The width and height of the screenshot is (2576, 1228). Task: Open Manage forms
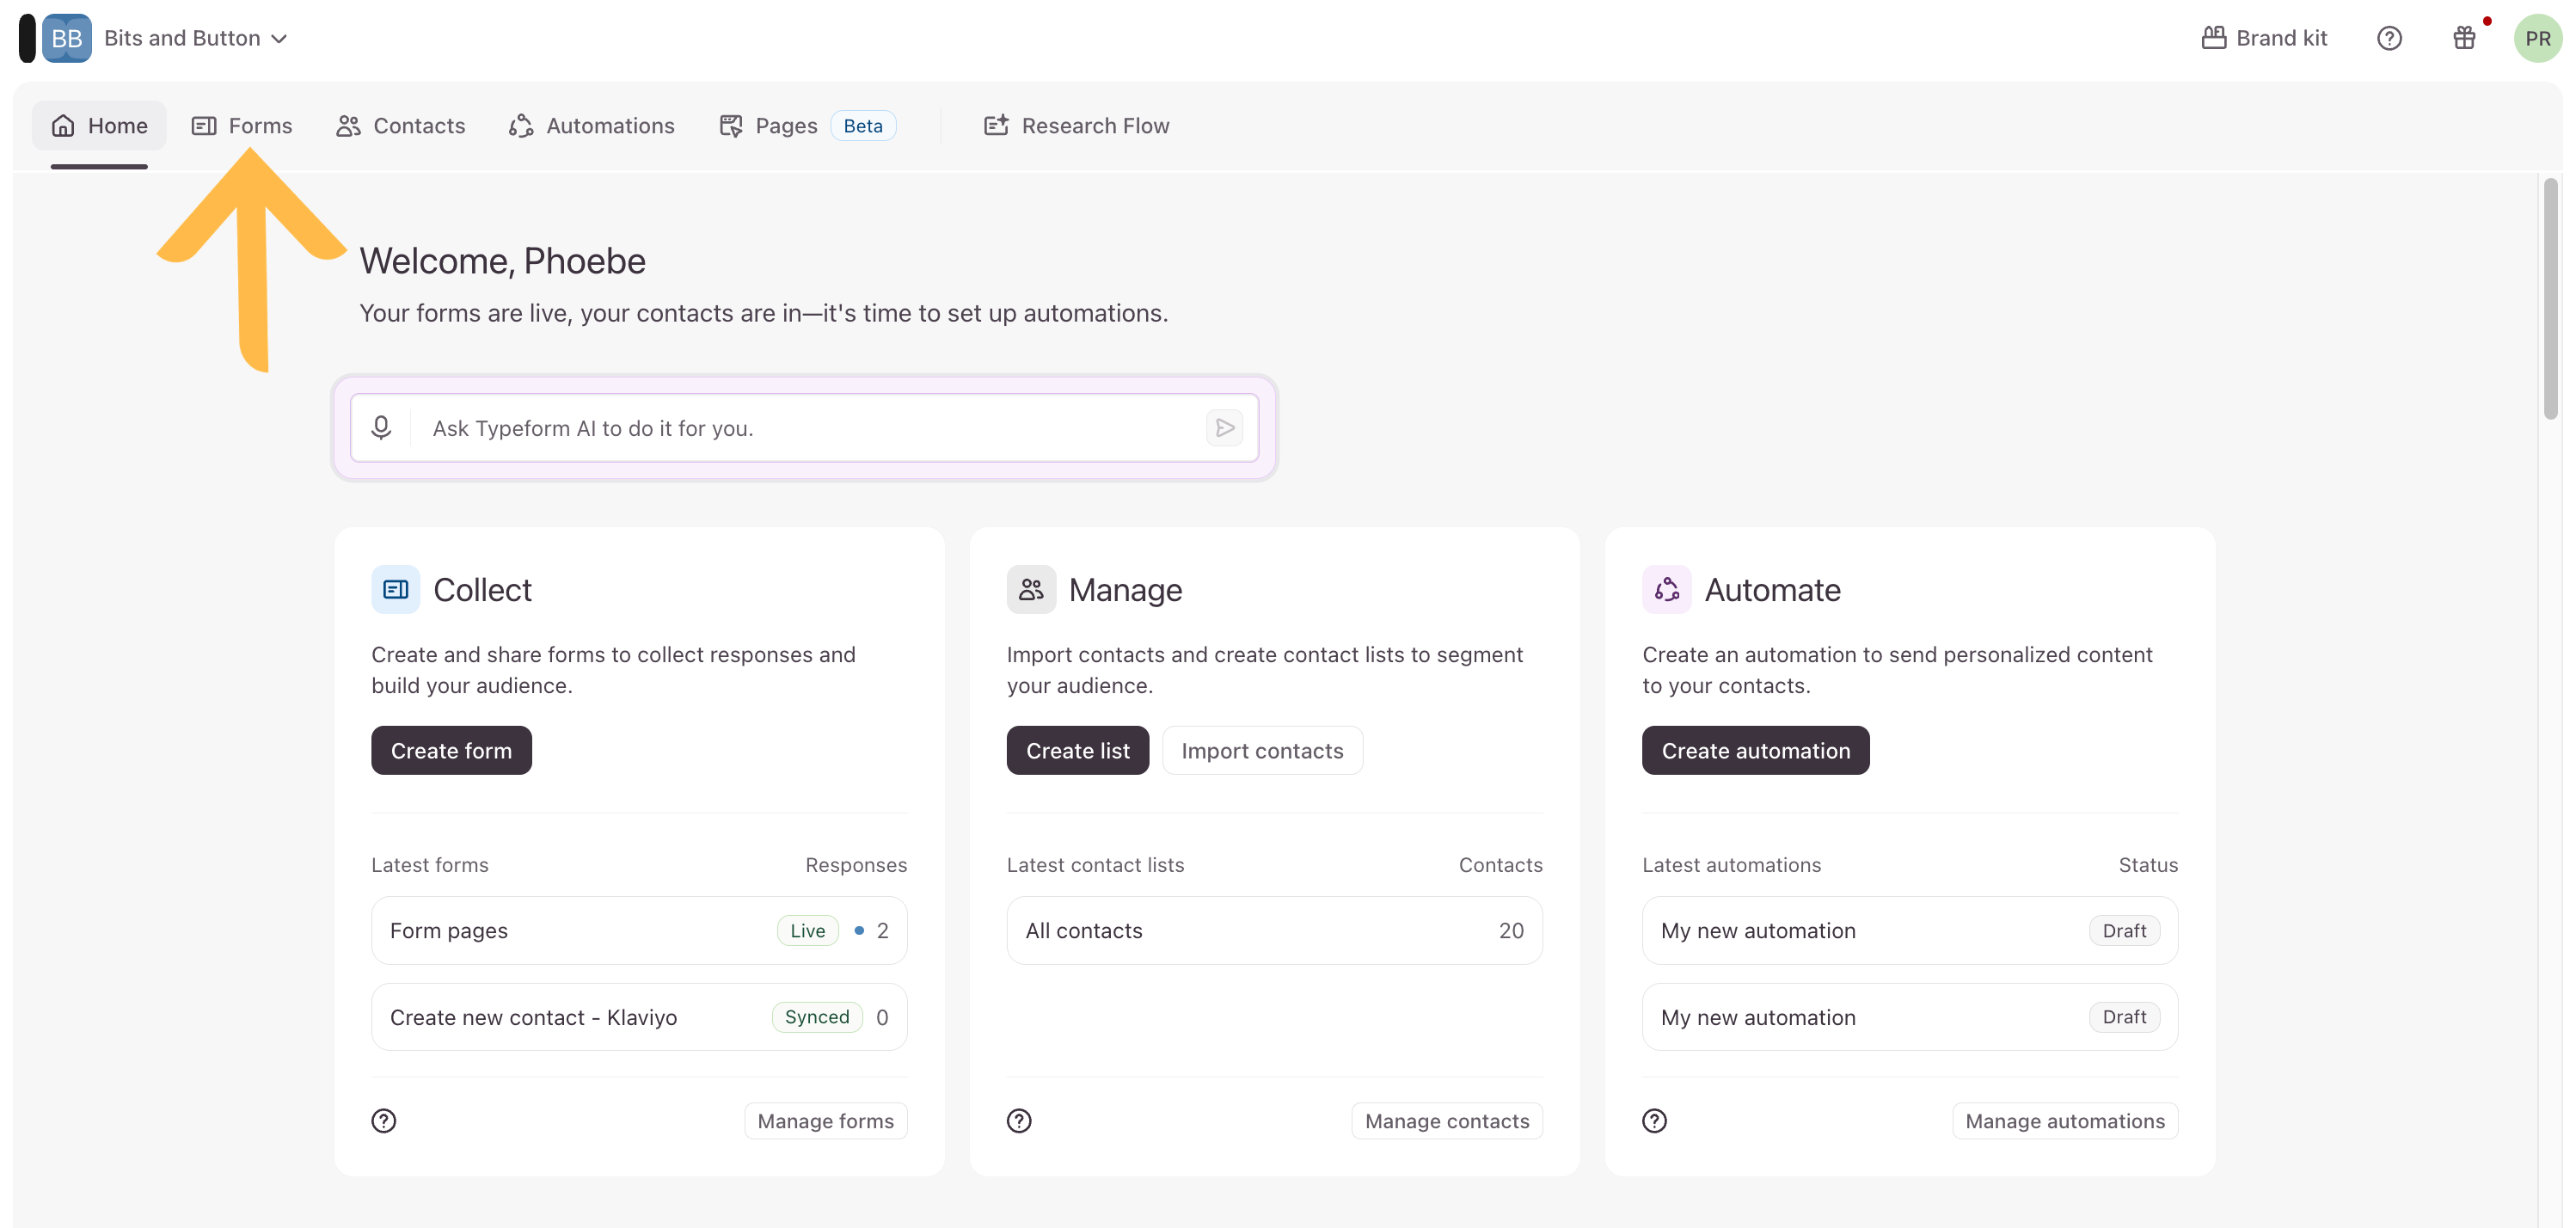point(825,1121)
